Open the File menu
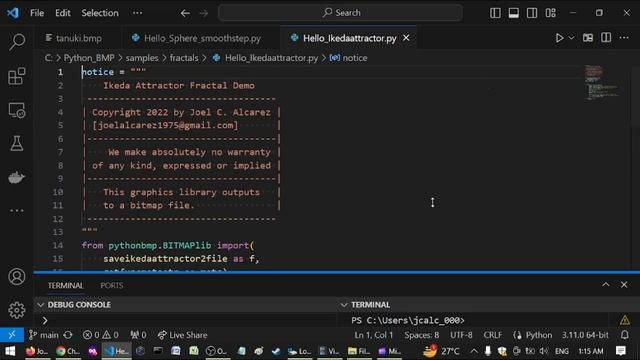 pos(37,13)
